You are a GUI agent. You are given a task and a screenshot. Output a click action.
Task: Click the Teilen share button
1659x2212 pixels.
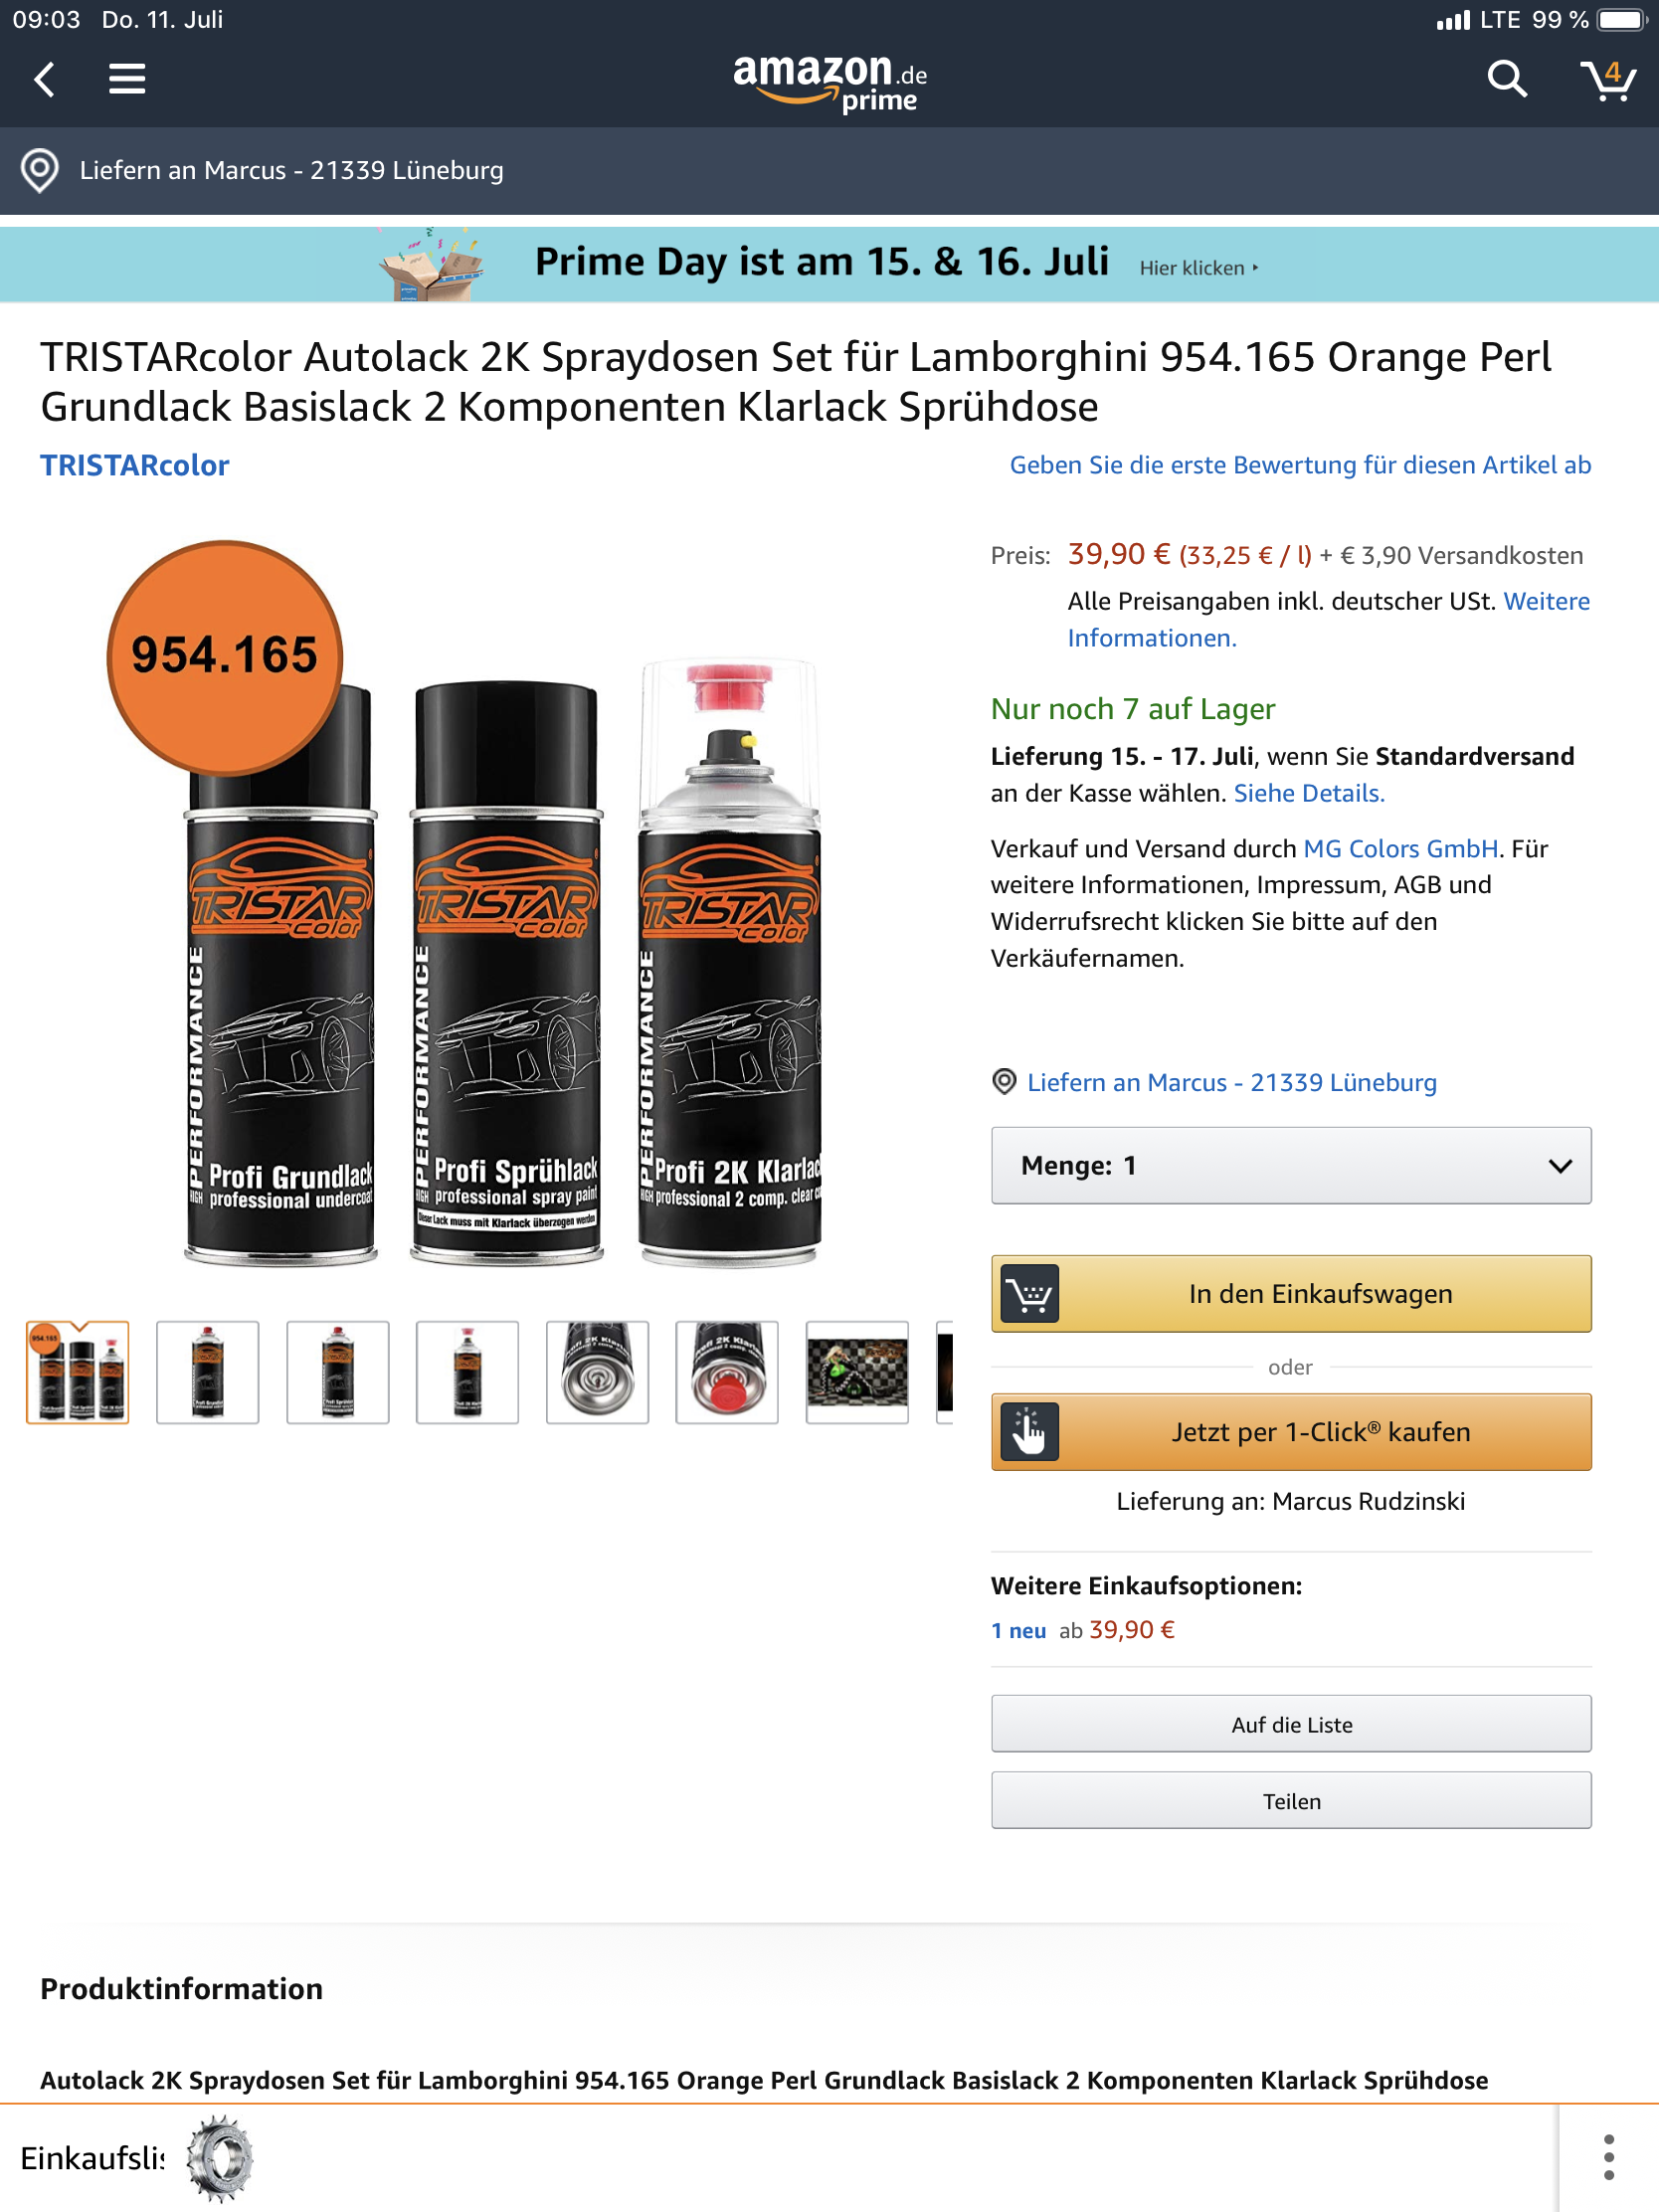pyautogui.click(x=1290, y=1801)
